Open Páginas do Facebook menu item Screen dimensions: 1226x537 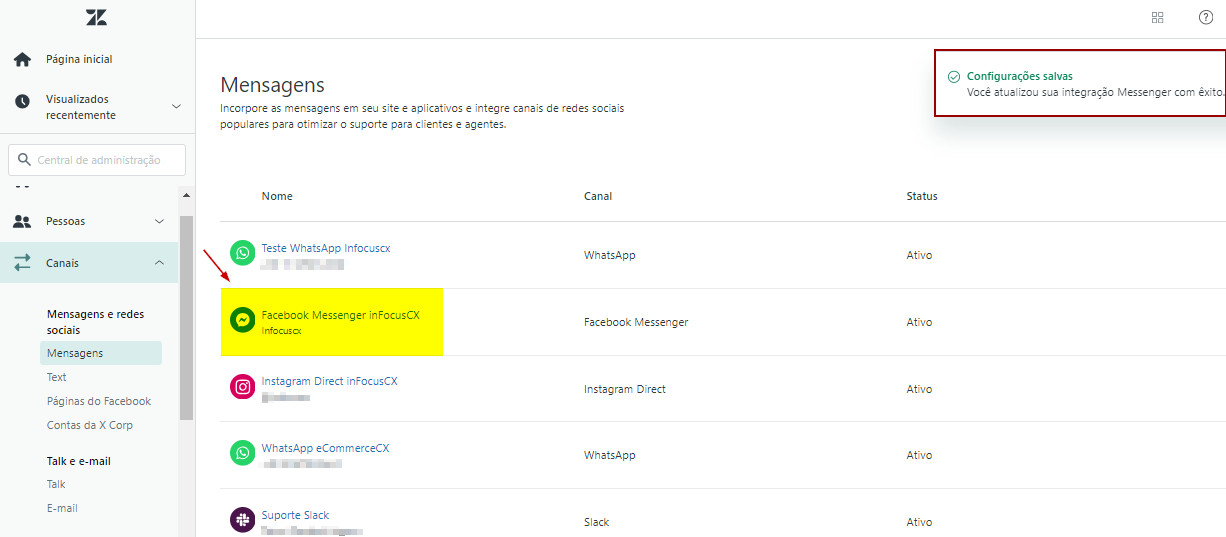[x=99, y=401]
